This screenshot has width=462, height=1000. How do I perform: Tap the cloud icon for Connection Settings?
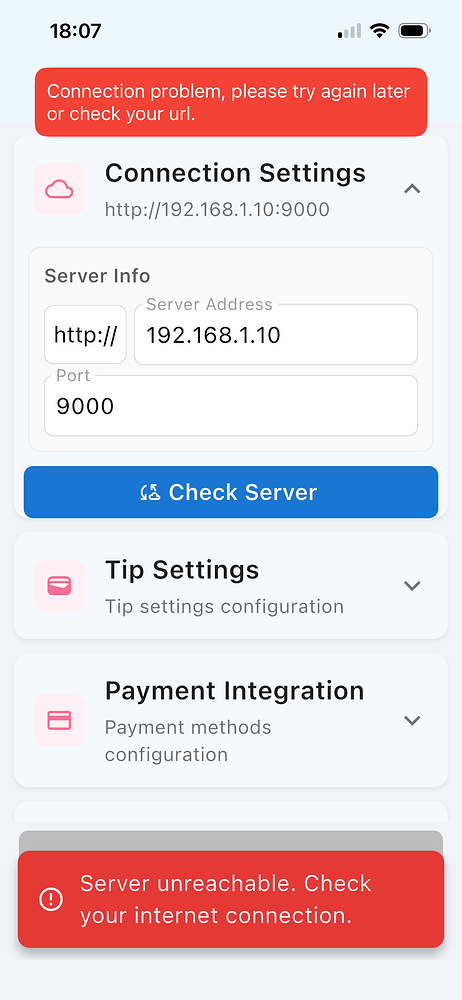[59, 189]
